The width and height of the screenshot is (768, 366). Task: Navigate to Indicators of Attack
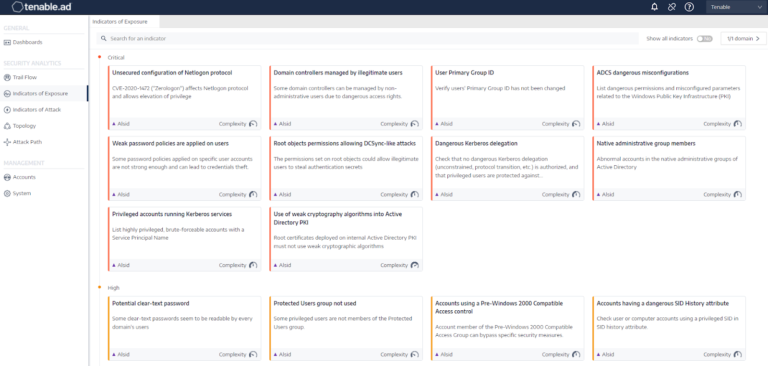[37, 110]
